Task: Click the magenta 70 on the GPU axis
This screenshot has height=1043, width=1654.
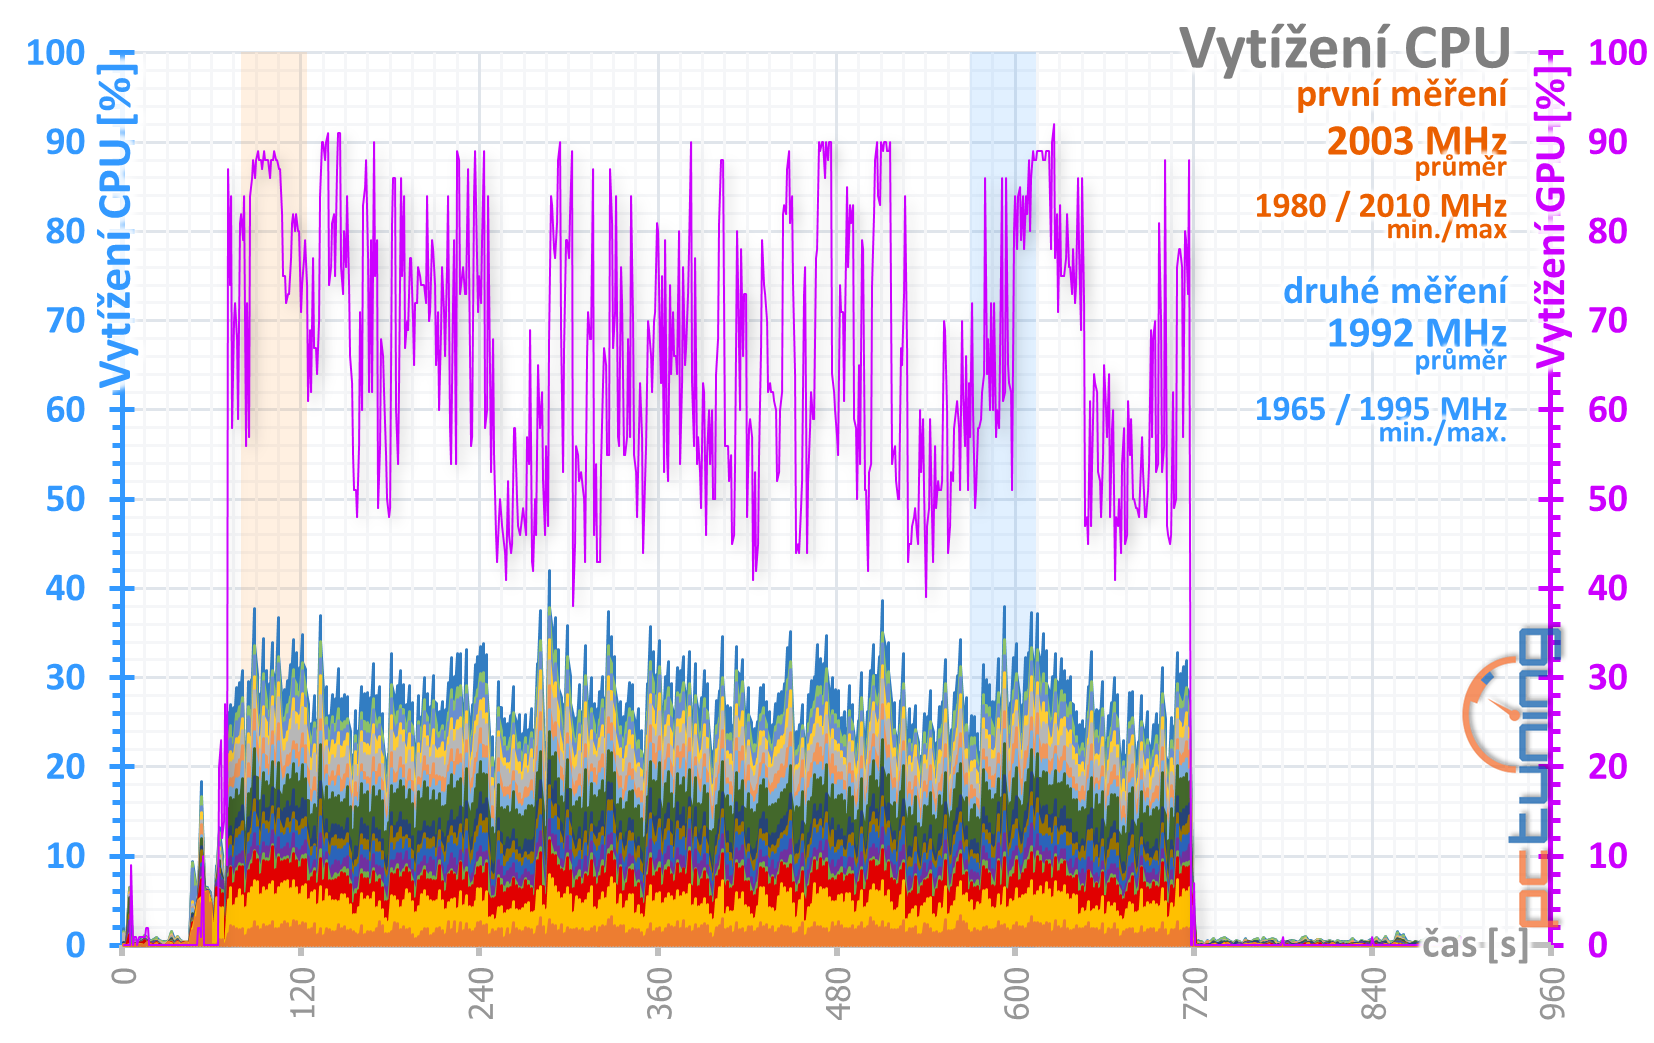Action: coord(1608,320)
